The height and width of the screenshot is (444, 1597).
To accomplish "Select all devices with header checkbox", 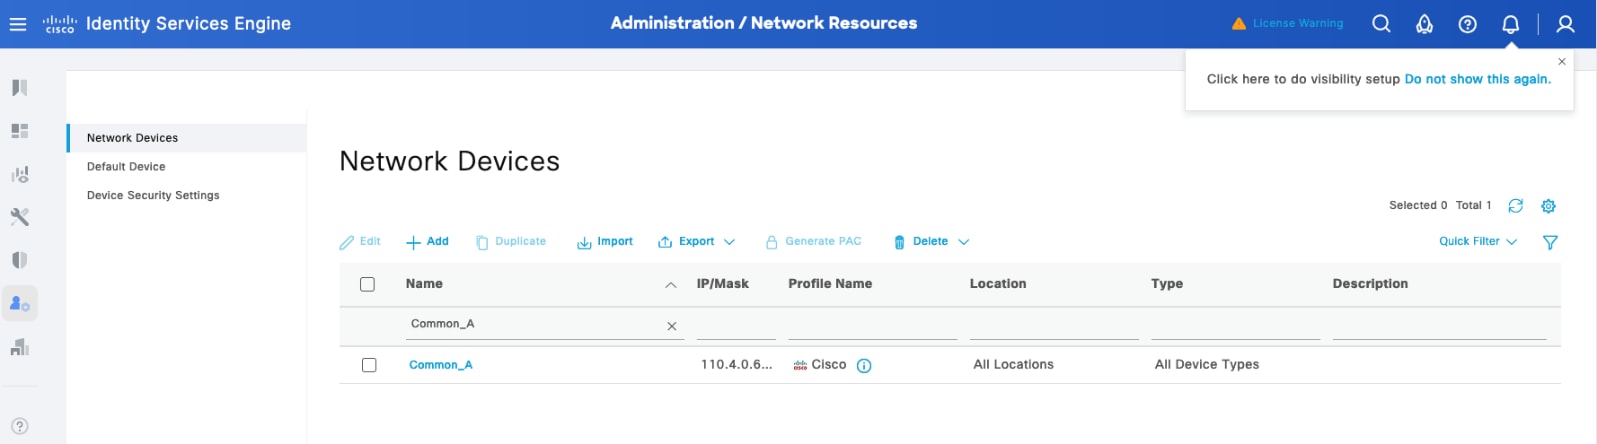I will pyautogui.click(x=367, y=285).
